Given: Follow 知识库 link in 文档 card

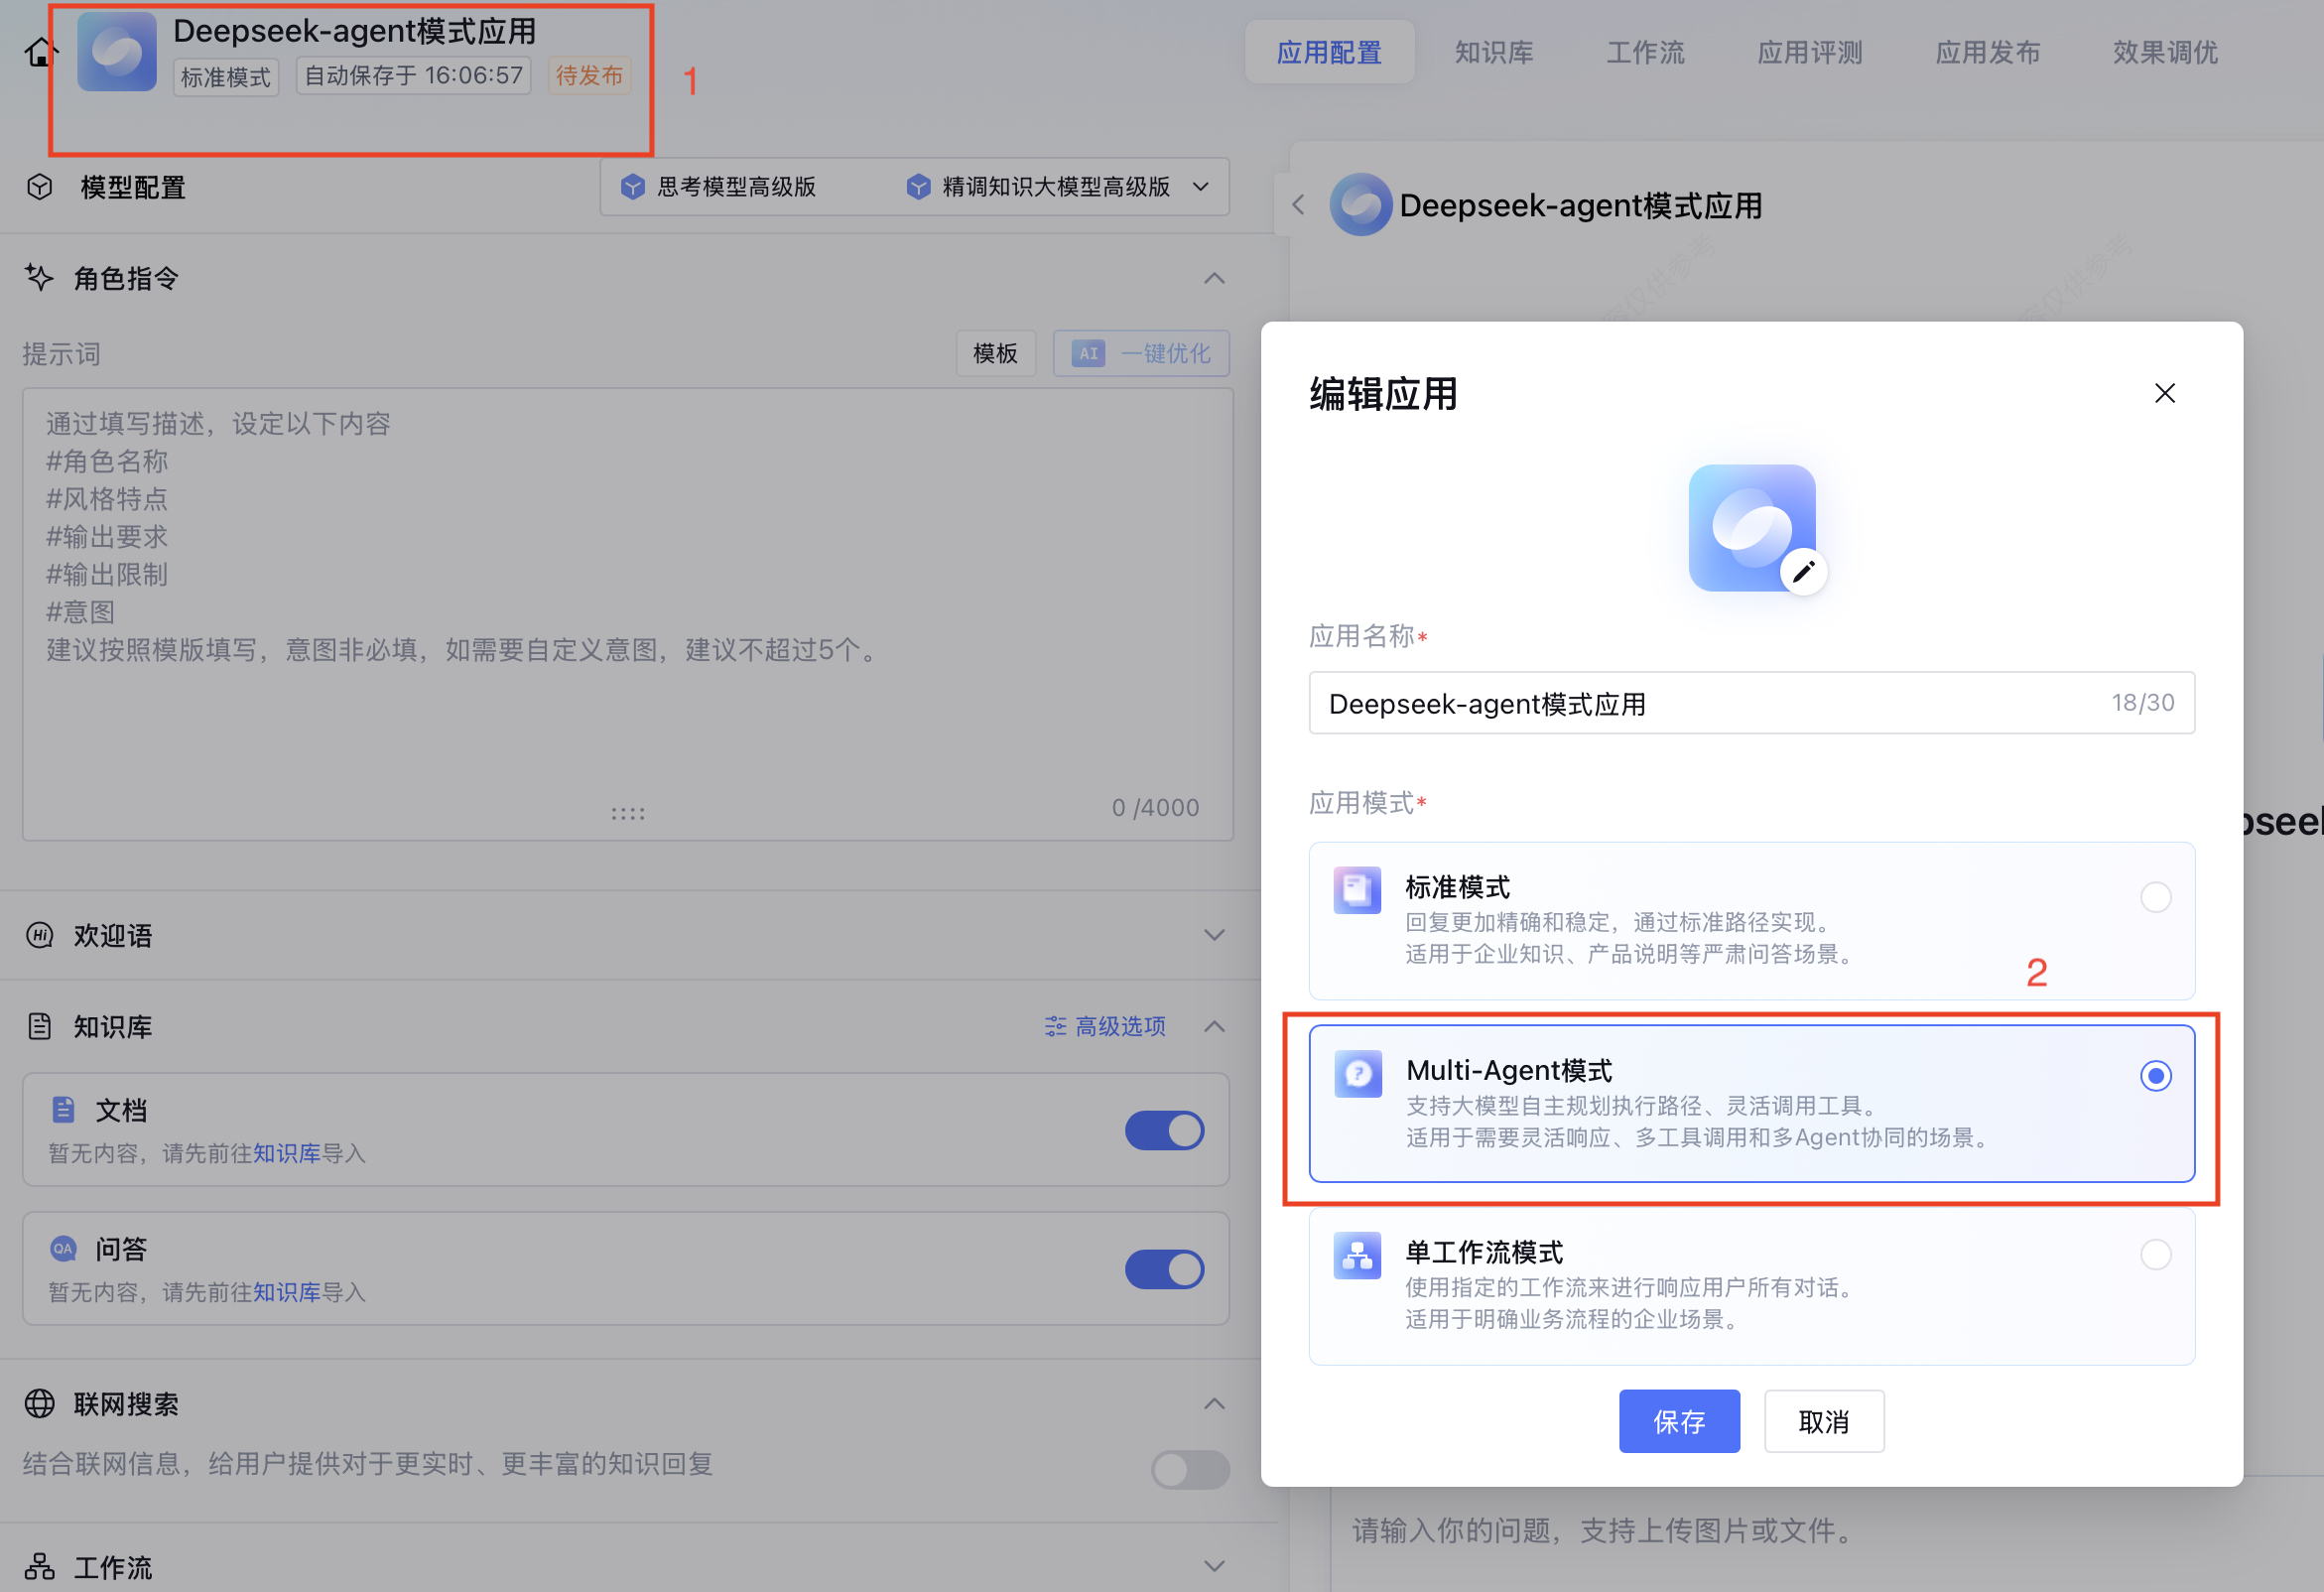Looking at the screenshot, I should point(287,1153).
